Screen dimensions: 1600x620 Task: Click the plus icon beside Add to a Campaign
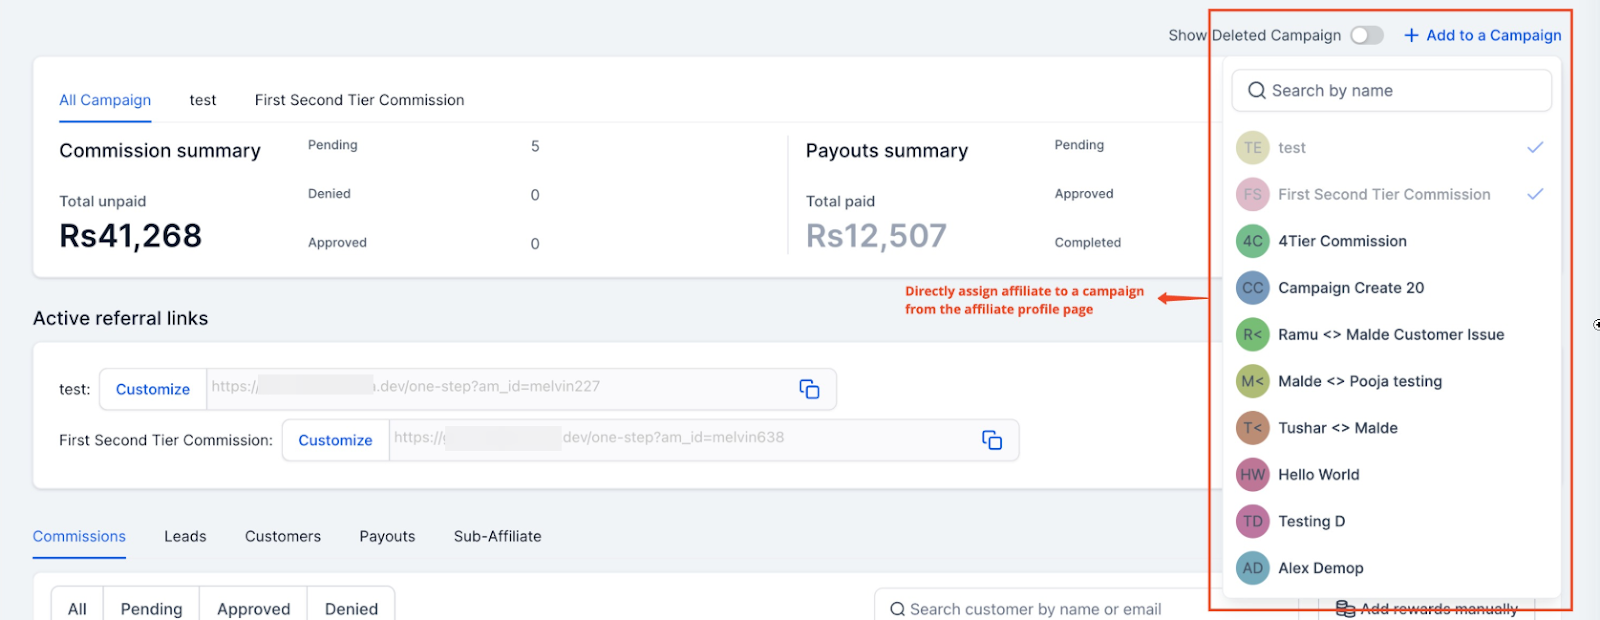point(1411,35)
